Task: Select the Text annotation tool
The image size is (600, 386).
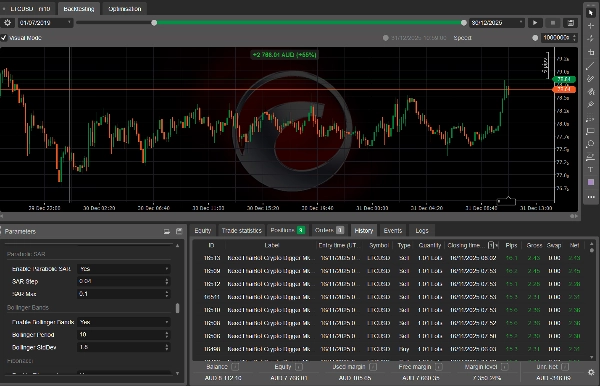Action: tap(591, 169)
